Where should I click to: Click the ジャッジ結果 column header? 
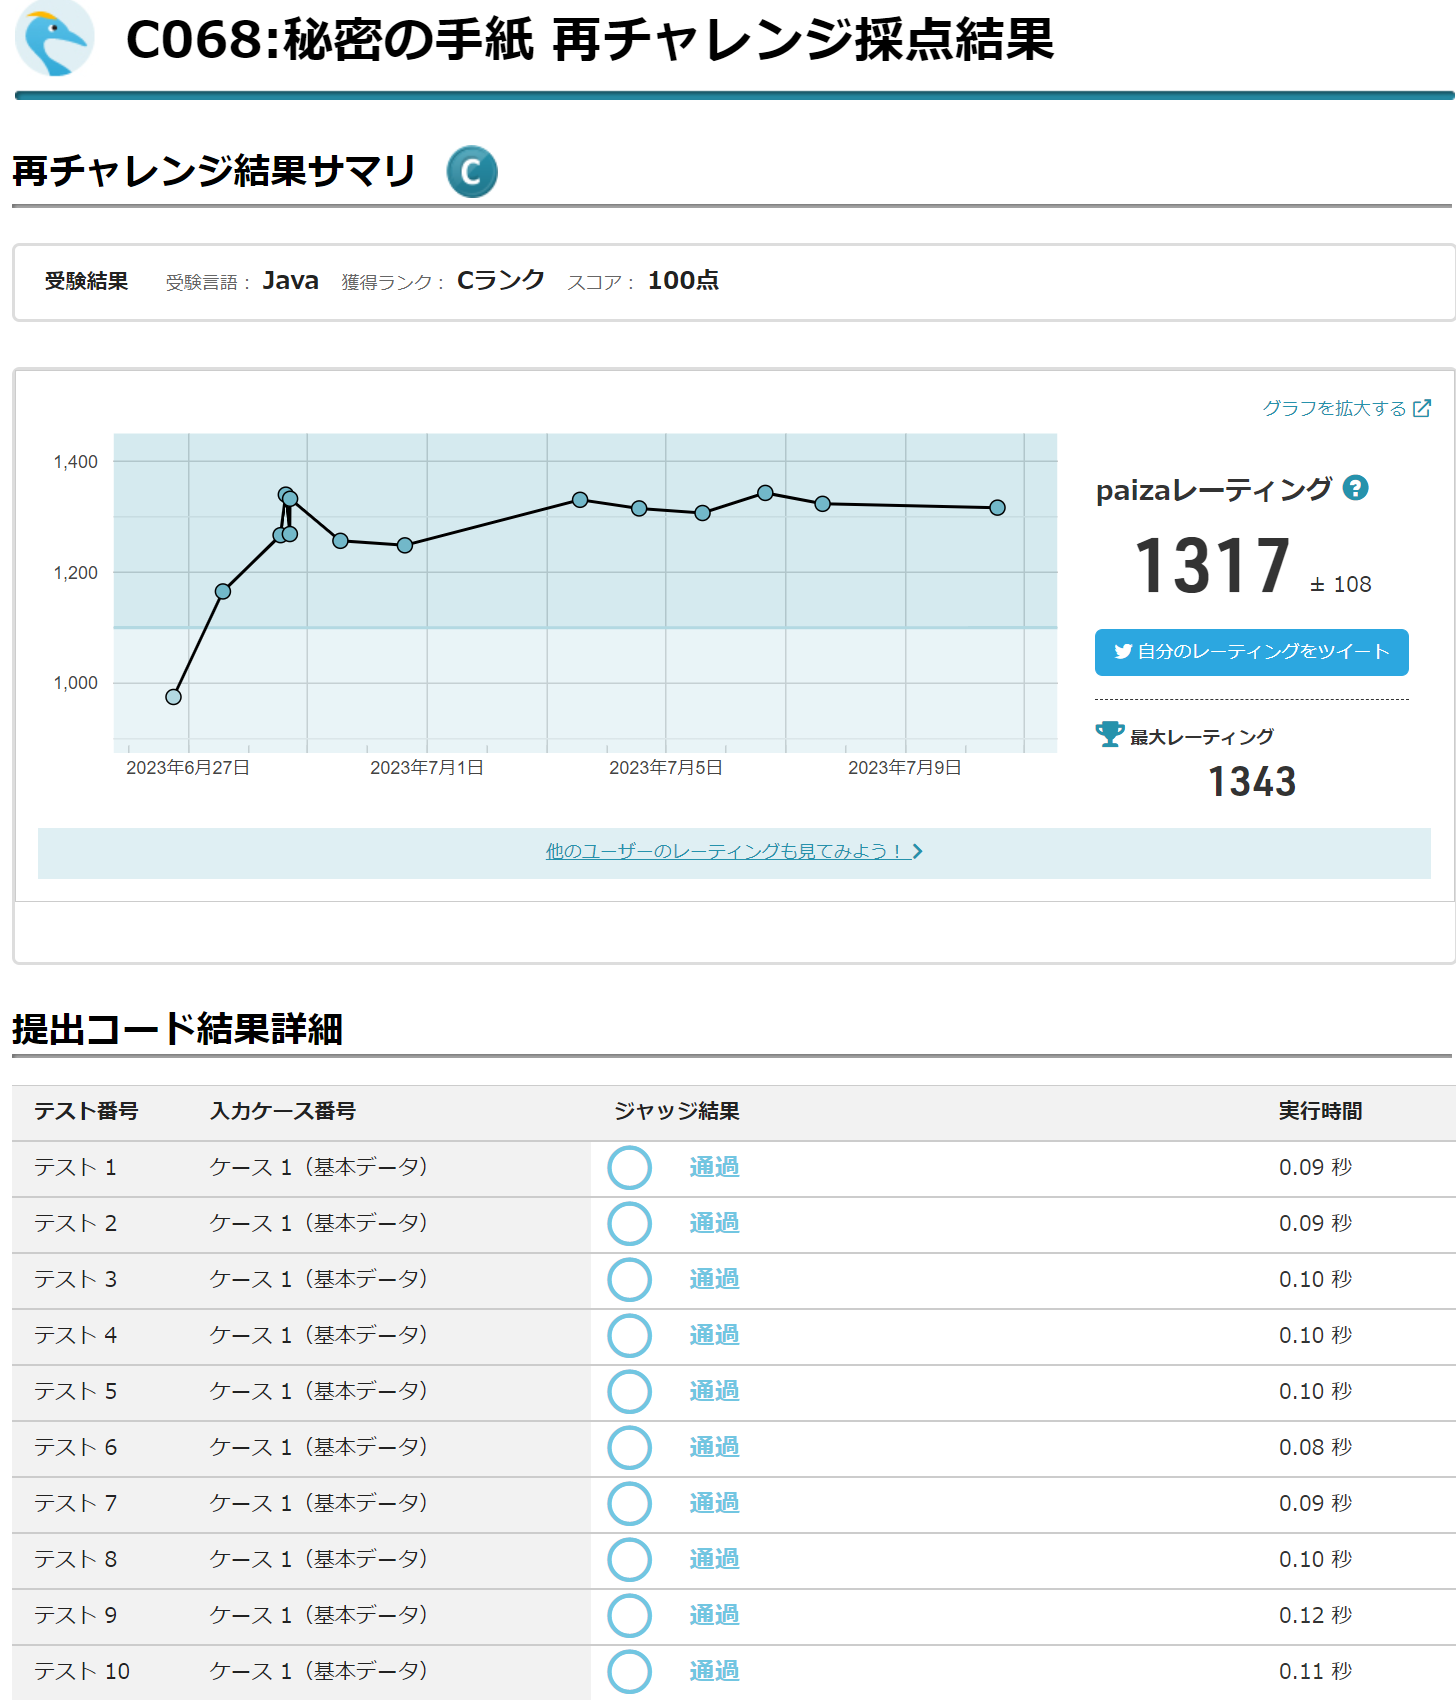(x=677, y=1112)
